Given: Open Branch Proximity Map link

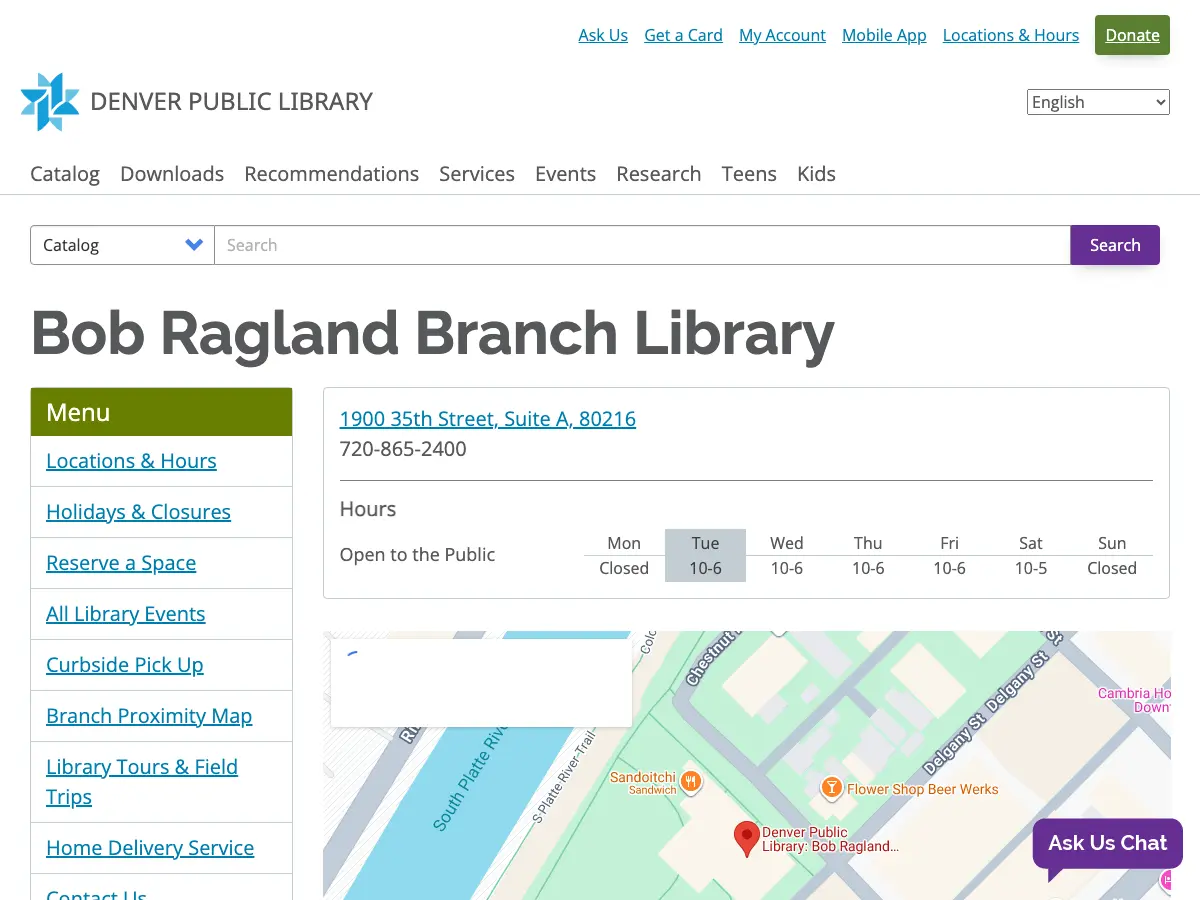Looking at the screenshot, I should [x=149, y=716].
